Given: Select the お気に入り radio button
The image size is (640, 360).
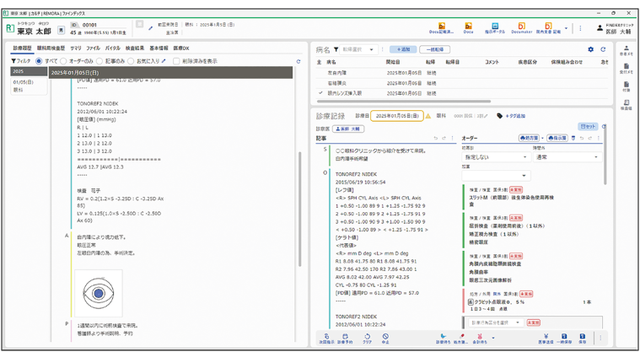Looking at the screenshot, I should click(x=131, y=61).
